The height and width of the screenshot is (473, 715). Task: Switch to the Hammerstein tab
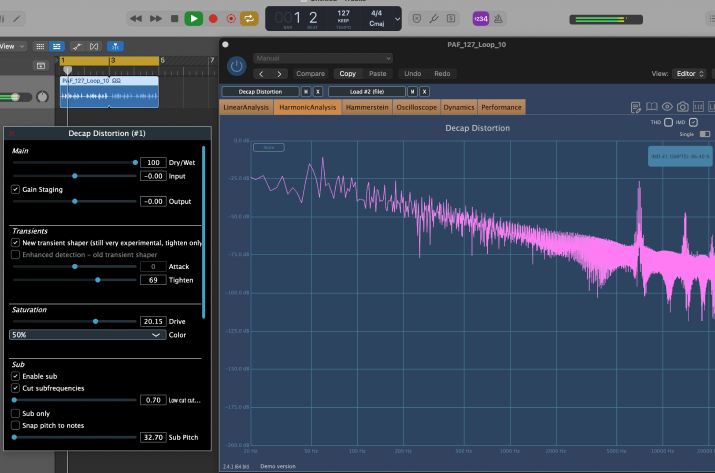pyautogui.click(x=367, y=107)
